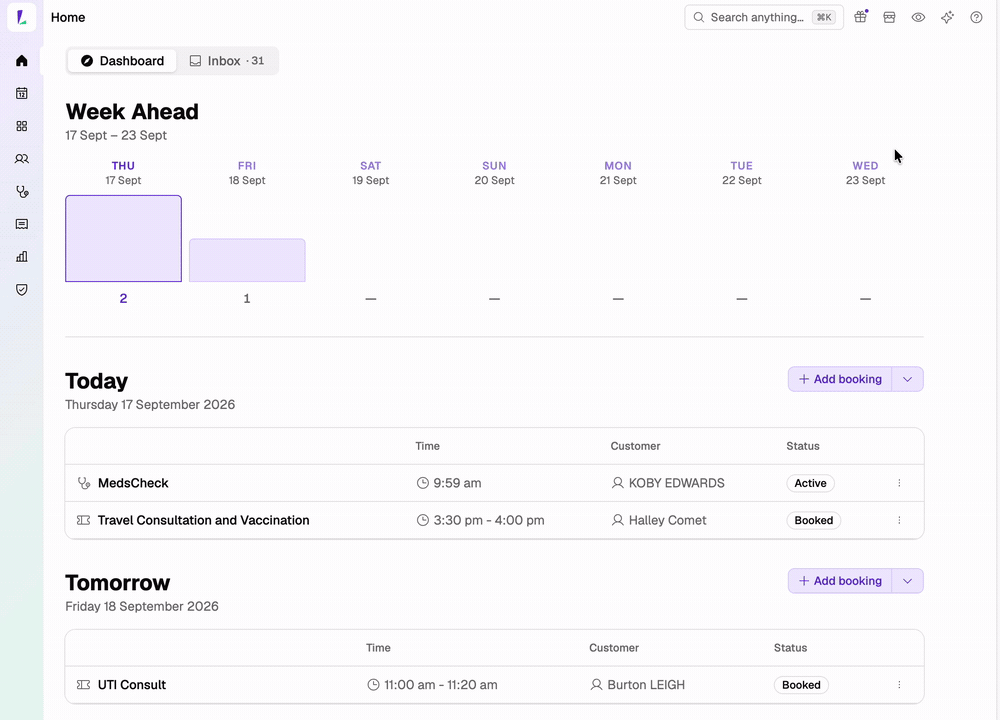Open the shield check sidebar icon
Screen dimensions: 1000x720
[x=22, y=290]
